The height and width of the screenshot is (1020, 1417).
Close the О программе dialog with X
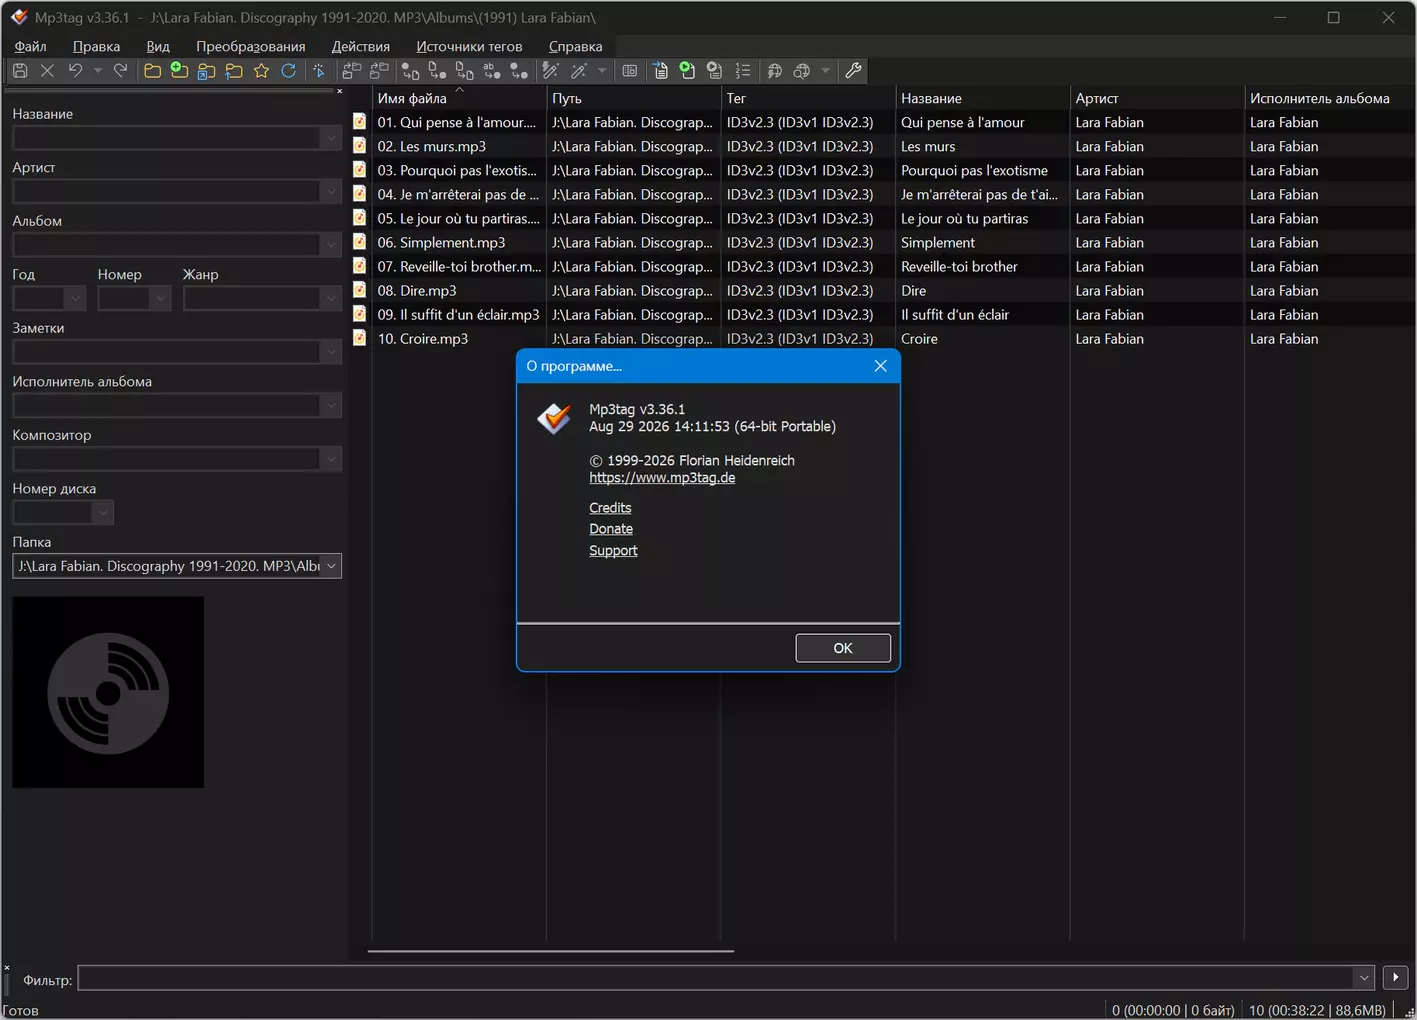click(880, 366)
